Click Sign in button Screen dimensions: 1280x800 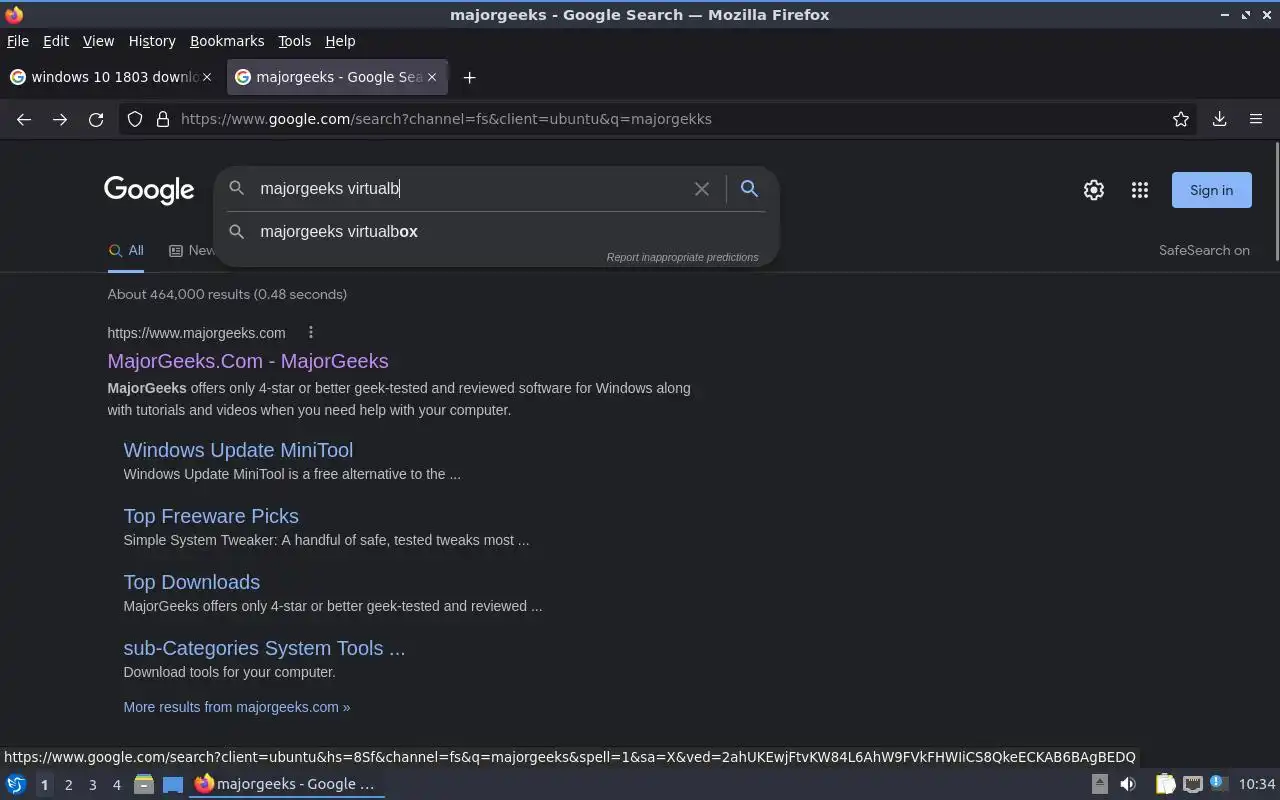coord(1211,190)
